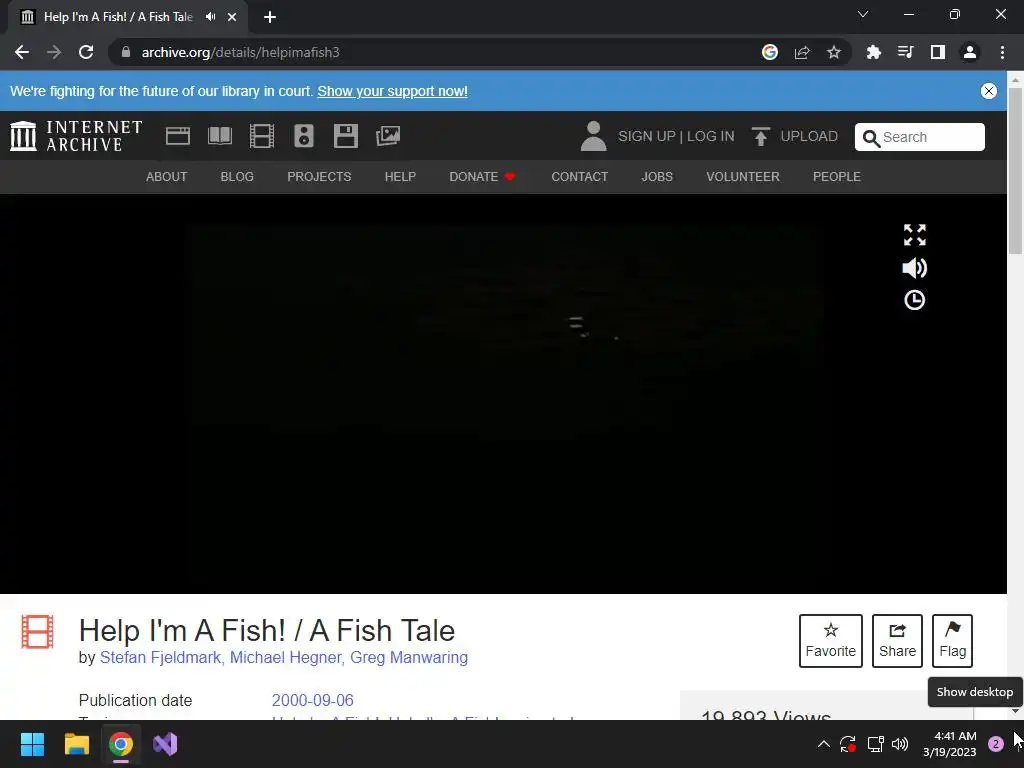Open author Michael Hegner link
Viewport: 1024px width, 768px height.
[x=287, y=657]
